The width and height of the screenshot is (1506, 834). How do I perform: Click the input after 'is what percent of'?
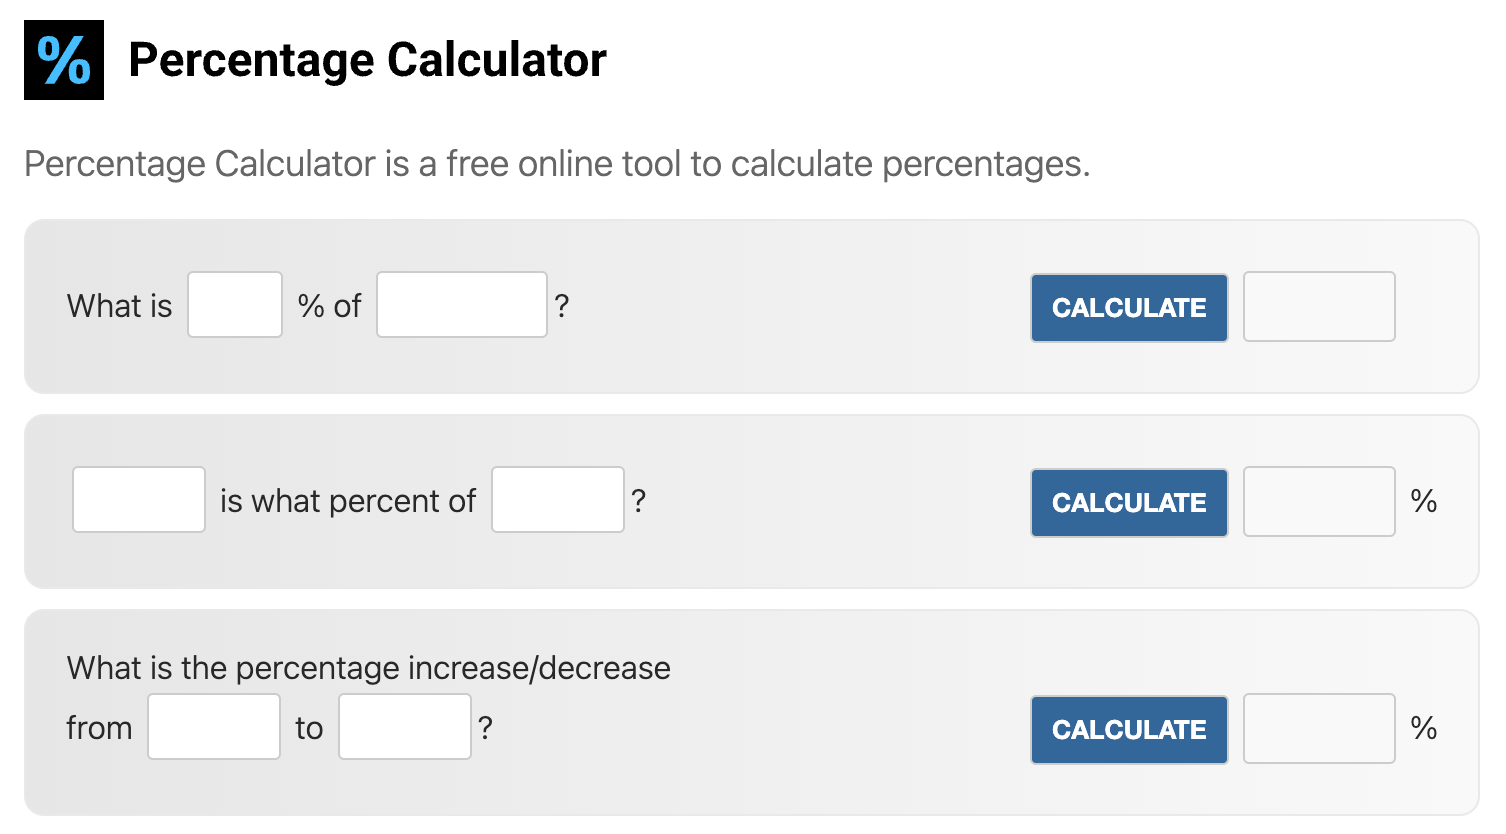coord(557,499)
